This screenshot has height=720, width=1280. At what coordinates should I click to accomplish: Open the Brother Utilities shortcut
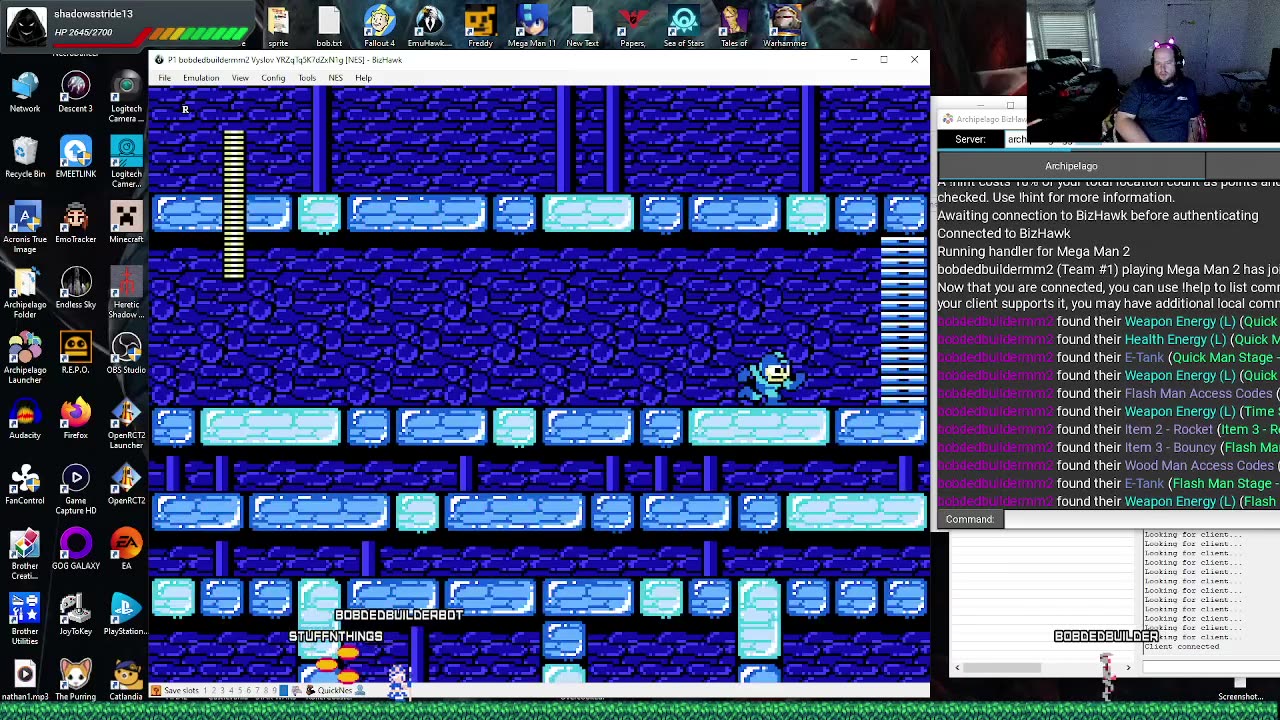click(x=25, y=619)
